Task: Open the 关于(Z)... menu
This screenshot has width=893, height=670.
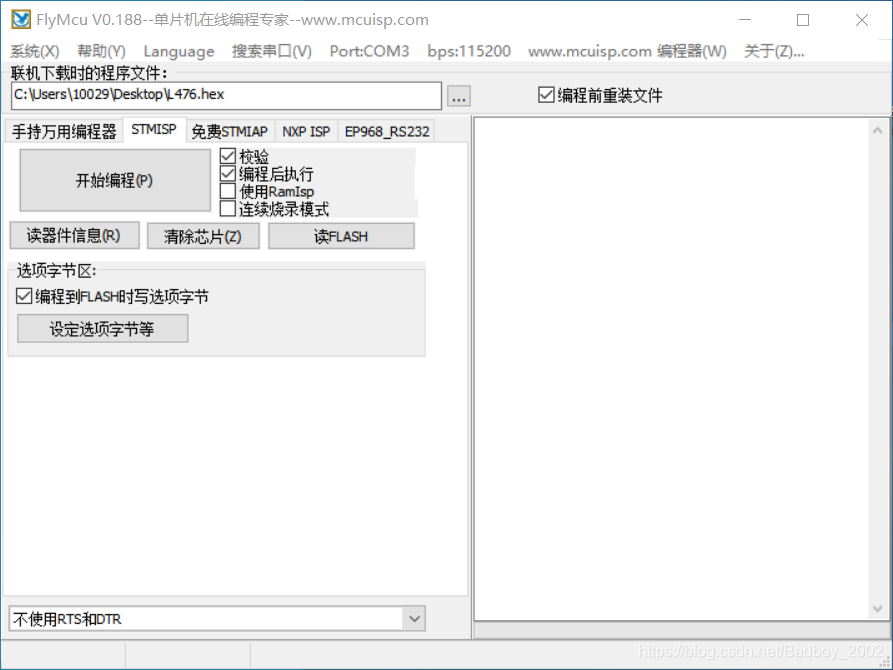Action: coord(774,51)
